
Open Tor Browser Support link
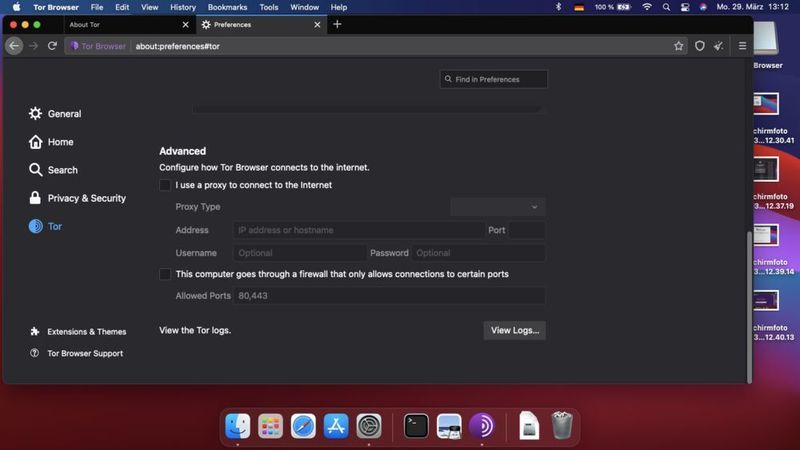[x=77, y=353]
